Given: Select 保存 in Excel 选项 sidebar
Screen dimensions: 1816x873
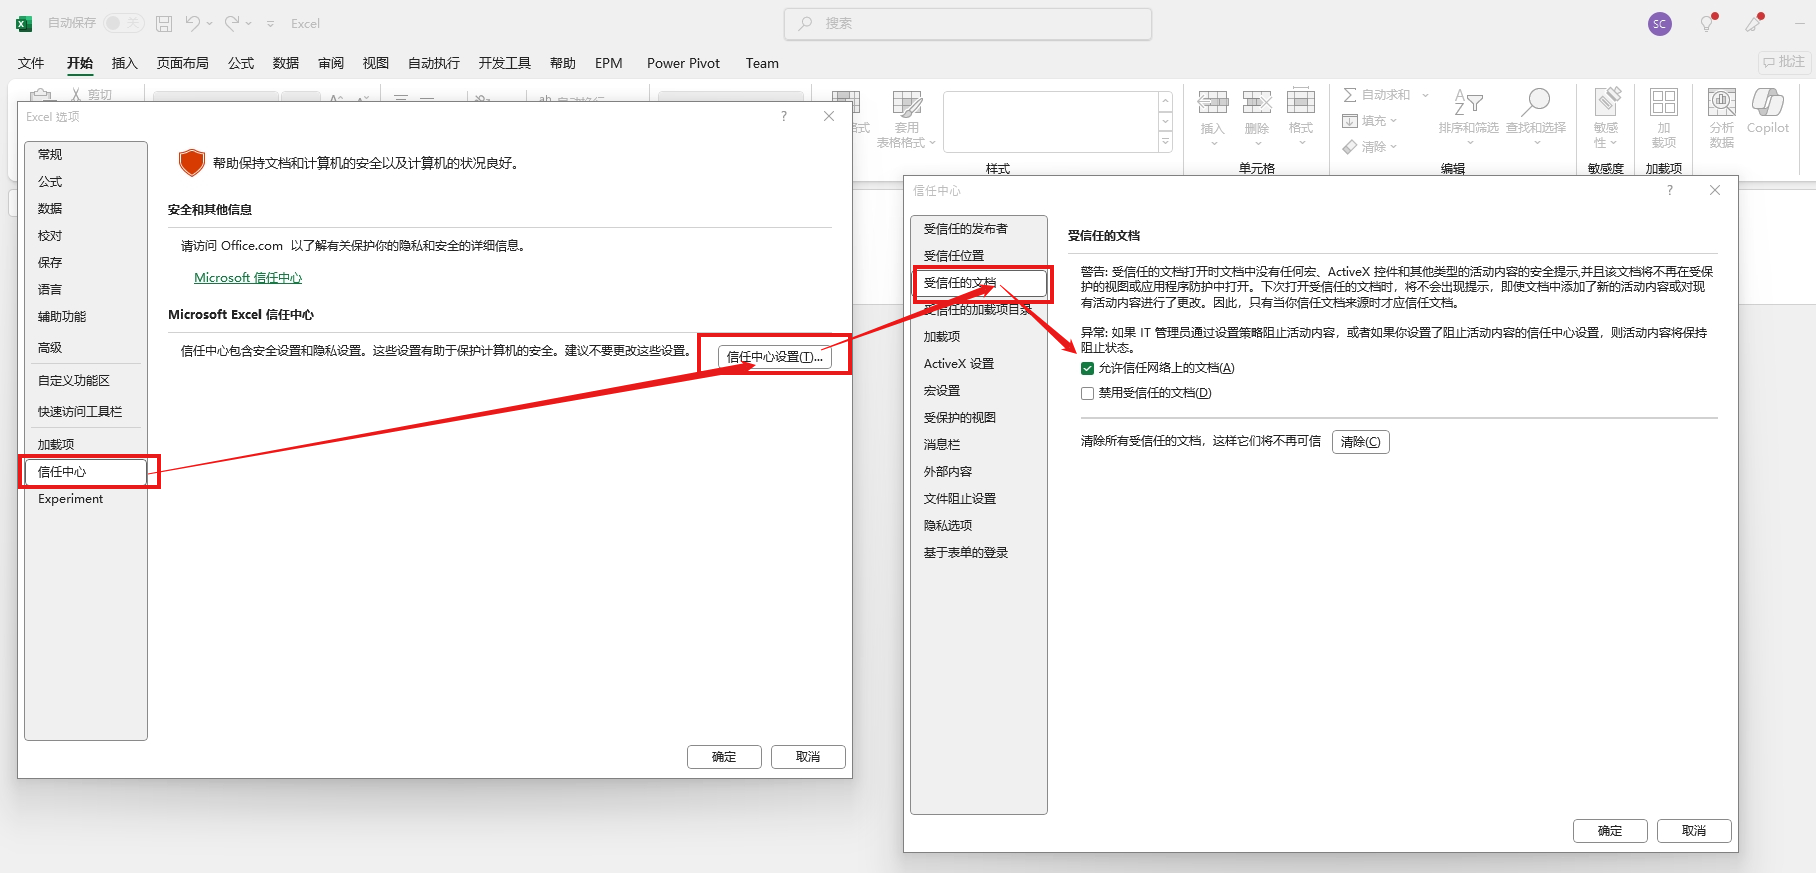Looking at the screenshot, I should [x=86, y=262].
